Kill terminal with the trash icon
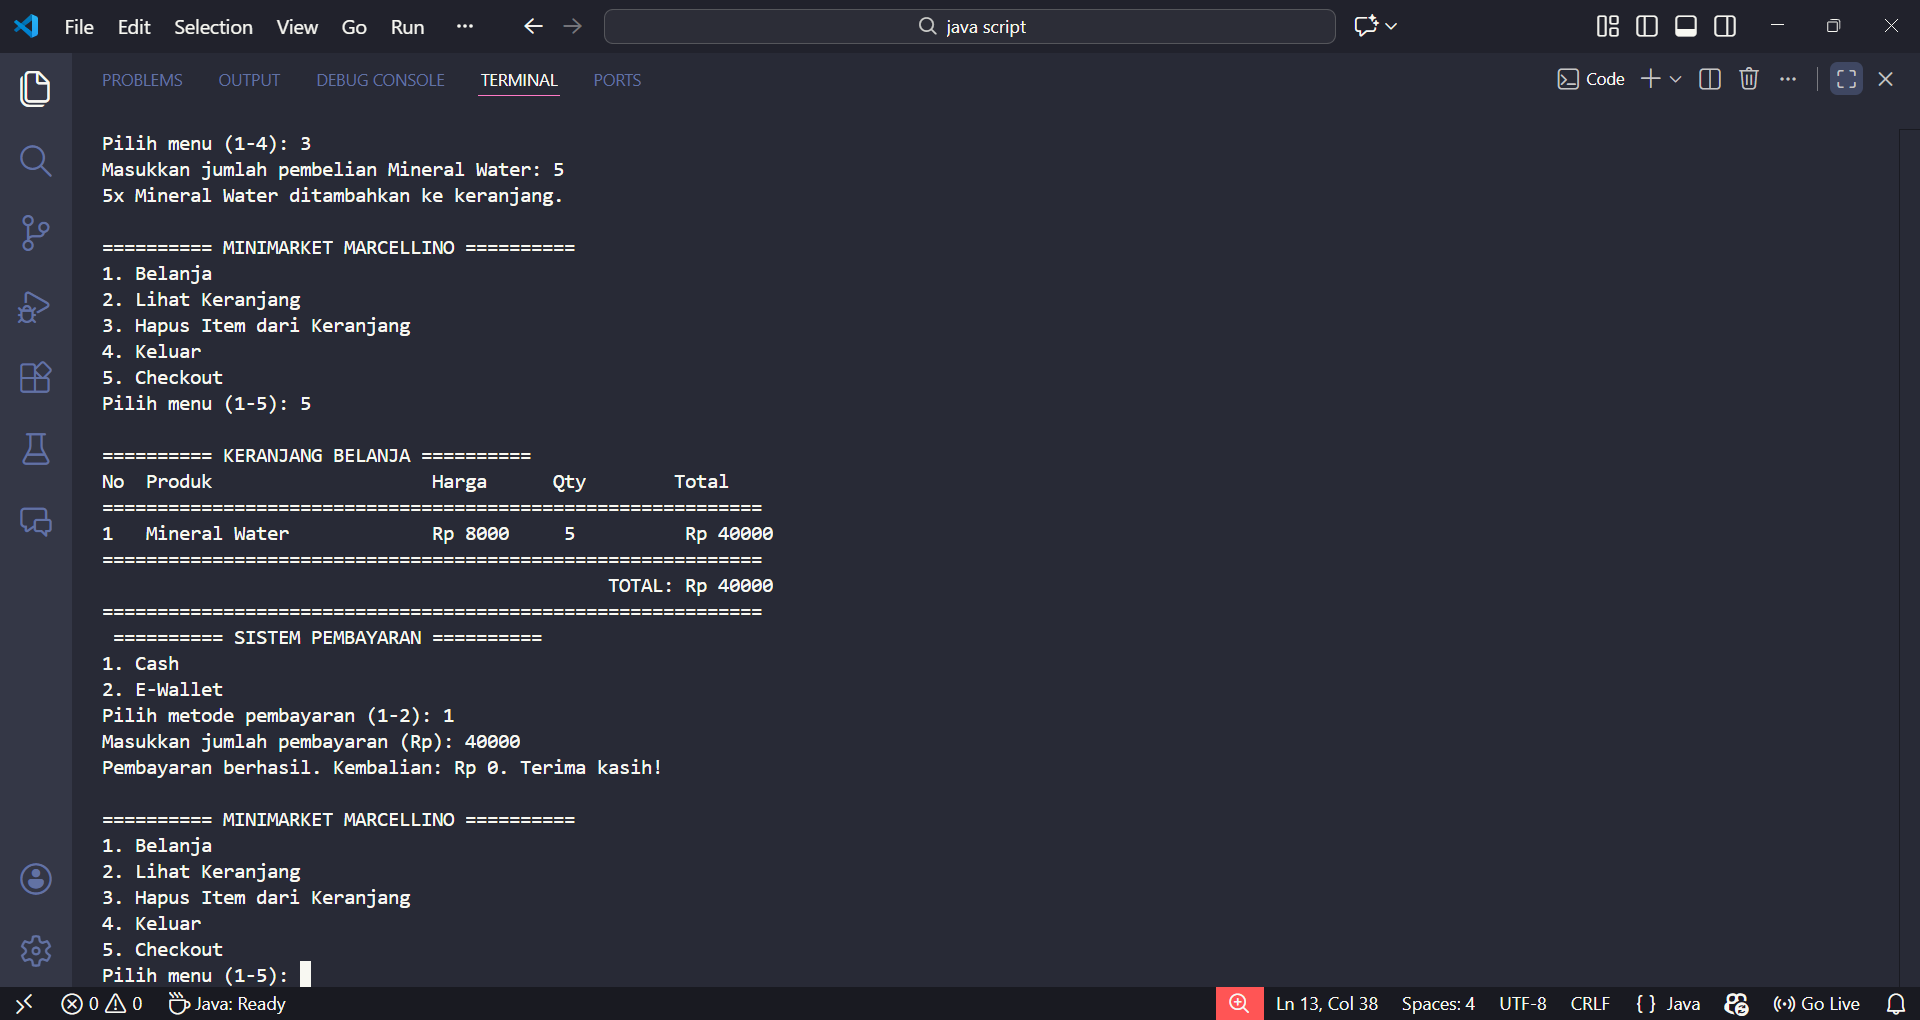The height and width of the screenshot is (1020, 1920). (x=1748, y=79)
